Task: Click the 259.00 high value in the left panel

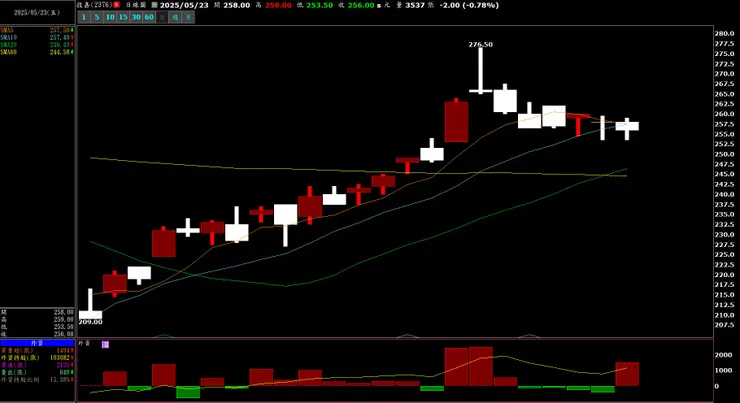Action: pos(63,319)
